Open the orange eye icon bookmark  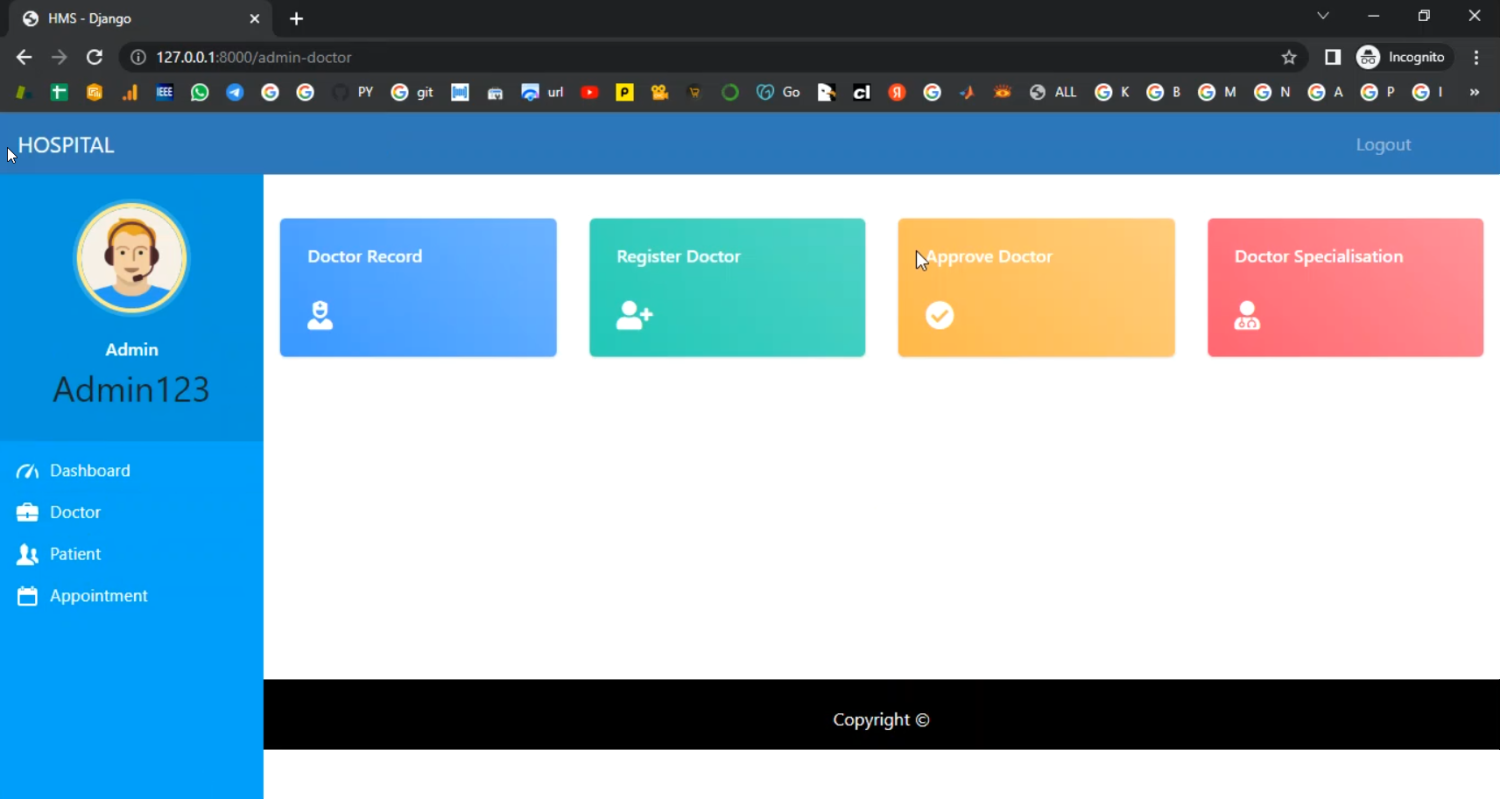(x=1002, y=92)
